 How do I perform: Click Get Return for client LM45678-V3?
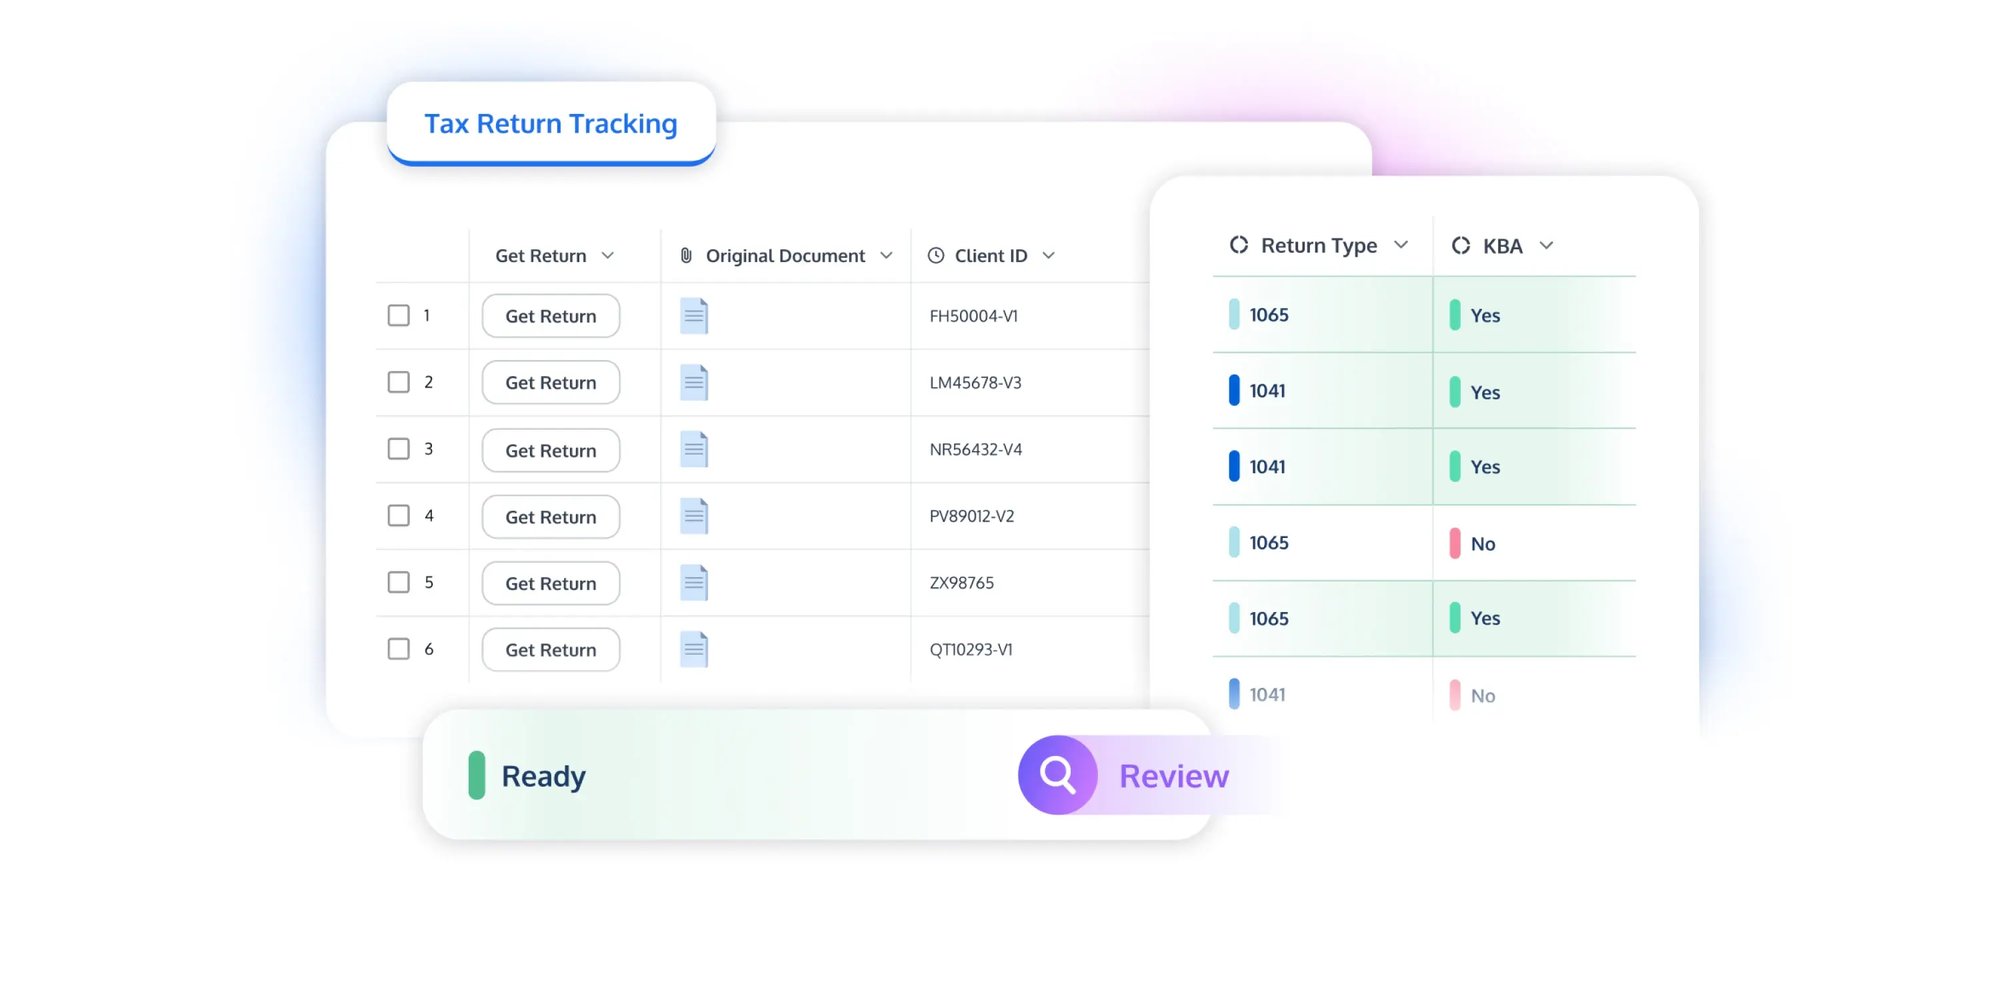[550, 382]
